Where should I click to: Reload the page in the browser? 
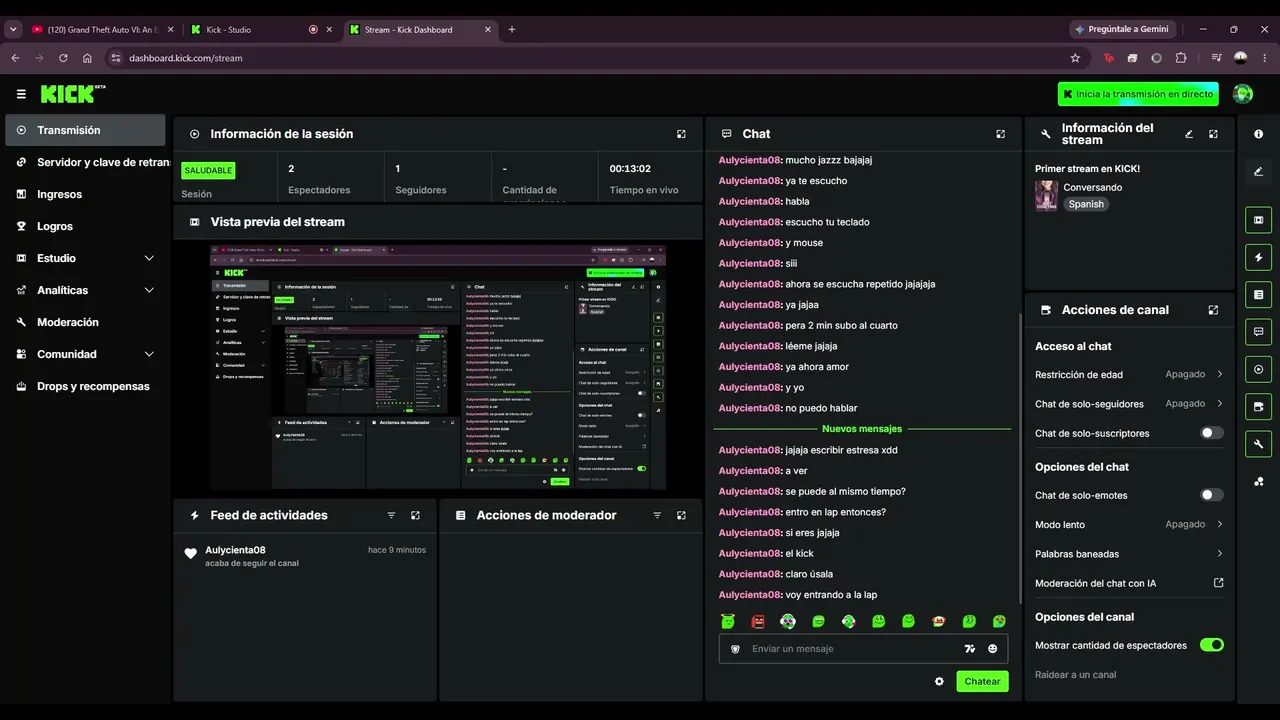point(63,58)
